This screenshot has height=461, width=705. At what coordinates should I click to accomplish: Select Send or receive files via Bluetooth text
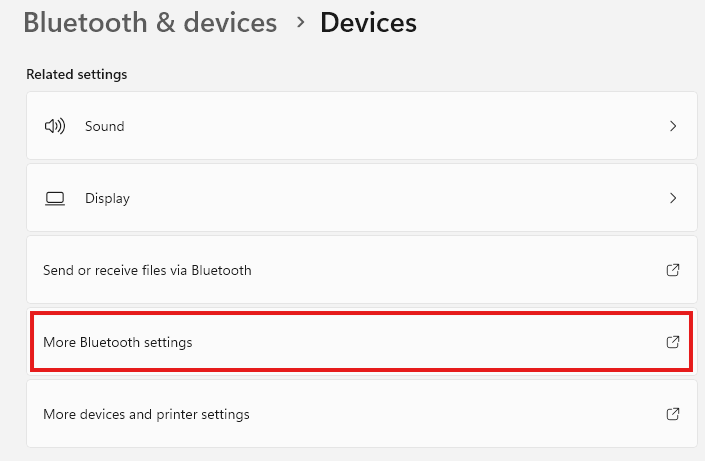tap(147, 270)
